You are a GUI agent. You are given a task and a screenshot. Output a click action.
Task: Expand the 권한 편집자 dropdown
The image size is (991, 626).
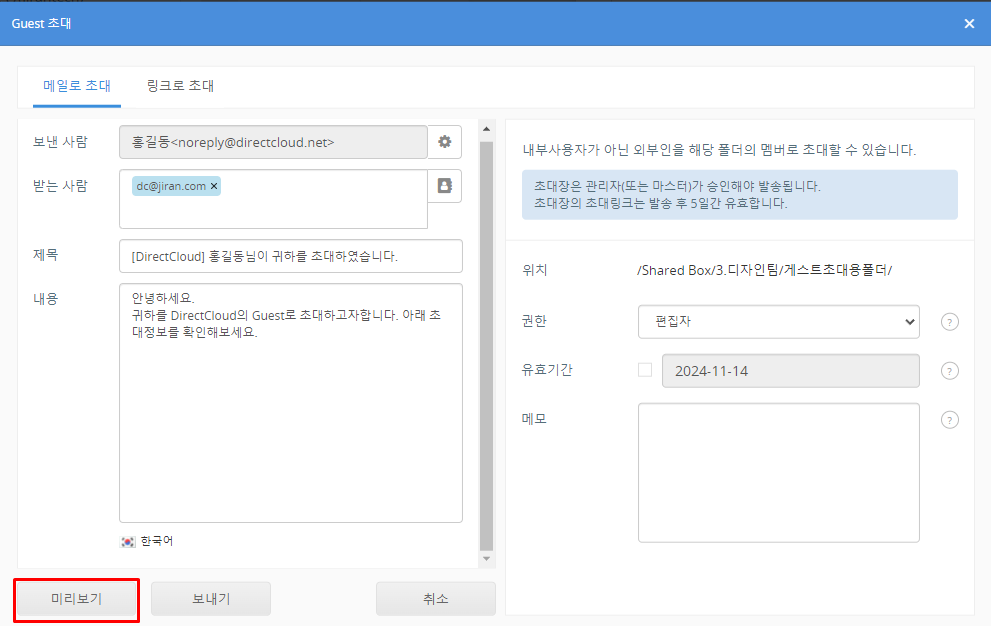(778, 322)
